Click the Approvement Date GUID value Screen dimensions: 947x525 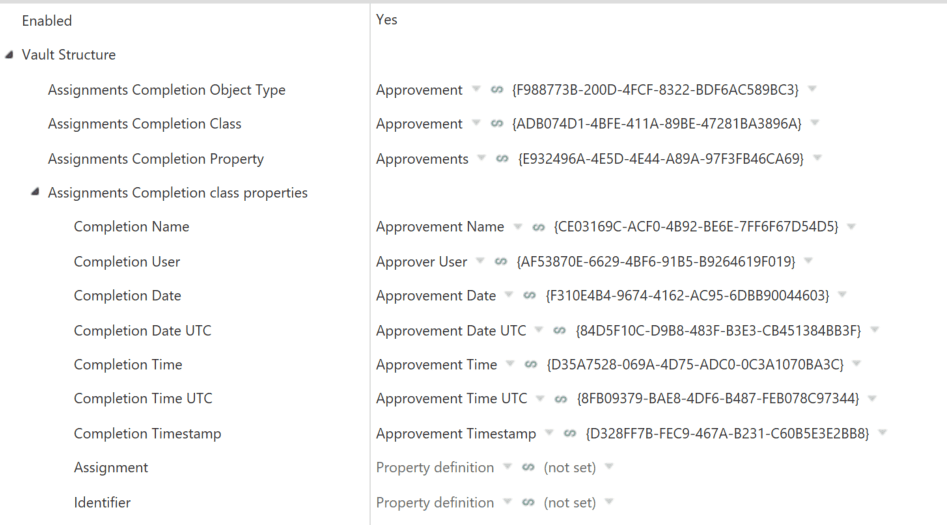[x=687, y=295]
